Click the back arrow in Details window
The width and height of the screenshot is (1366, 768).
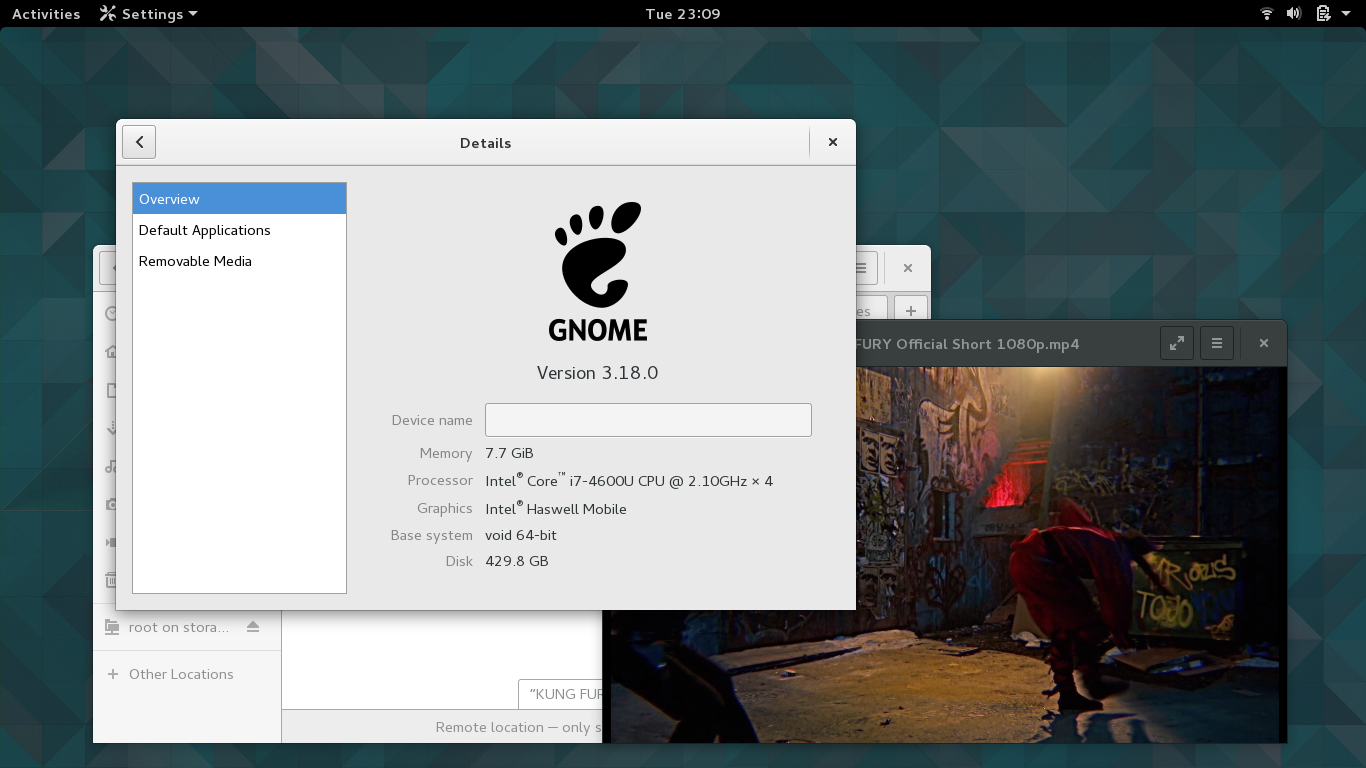pos(139,142)
